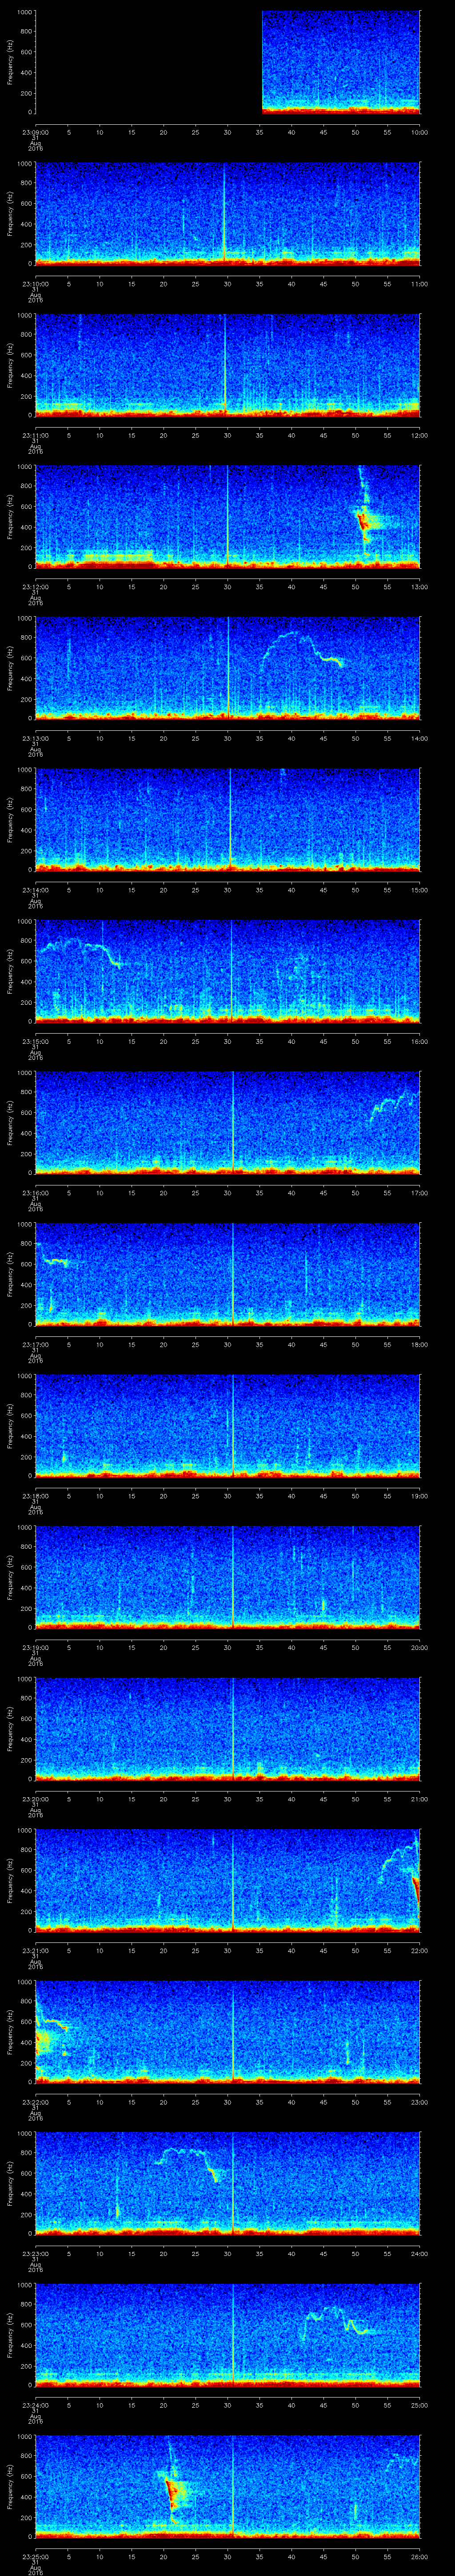
Task: Click the arched whistle contour in the 23:13:00 spectrogram
Action: (302, 650)
